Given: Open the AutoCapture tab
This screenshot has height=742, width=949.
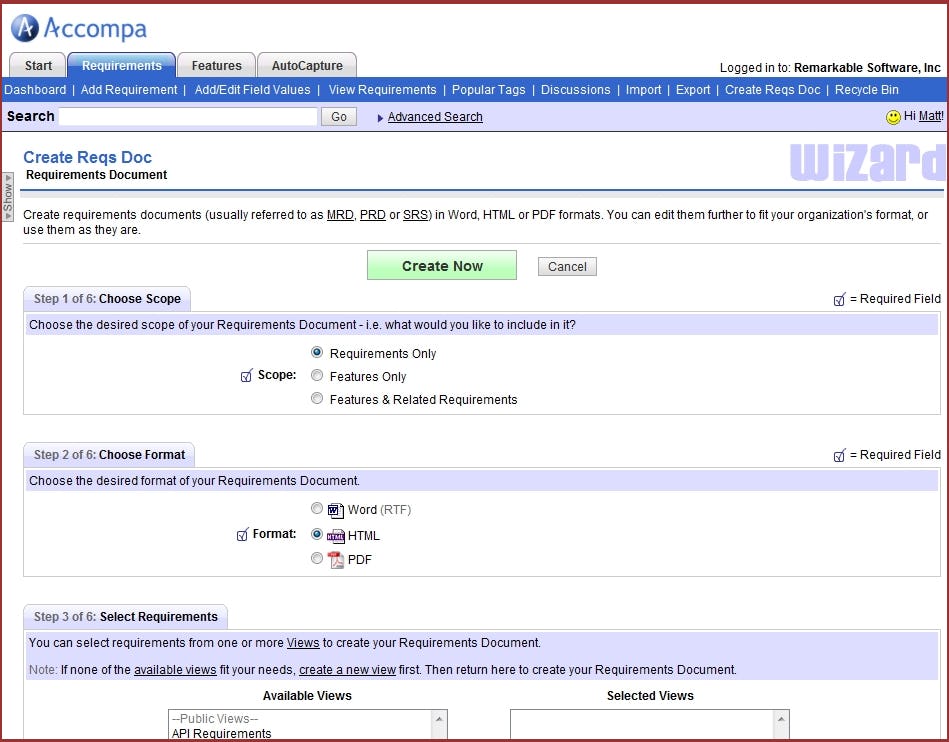Looking at the screenshot, I should (306, 64).
